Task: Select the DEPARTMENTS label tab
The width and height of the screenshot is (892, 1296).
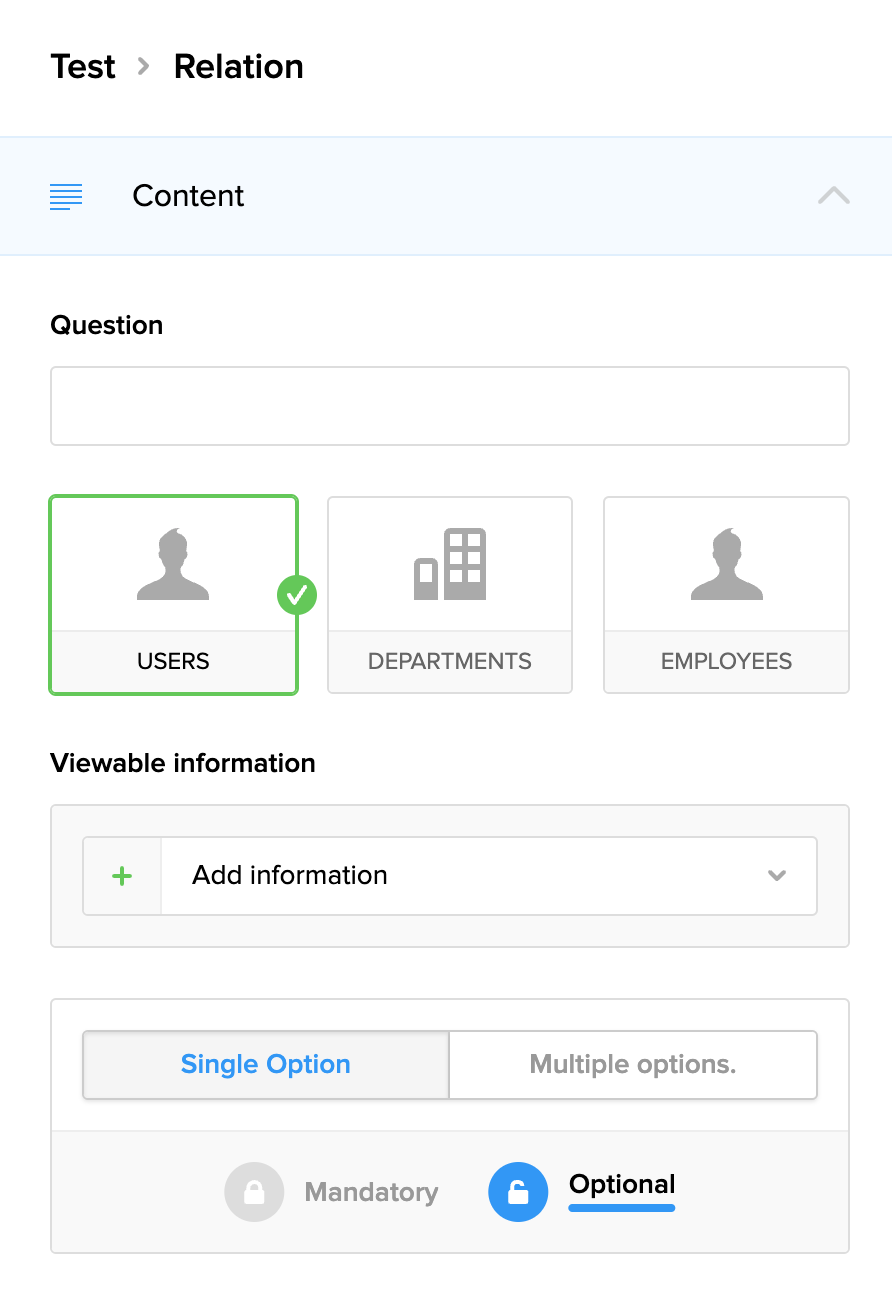Action: click(450, 662)
